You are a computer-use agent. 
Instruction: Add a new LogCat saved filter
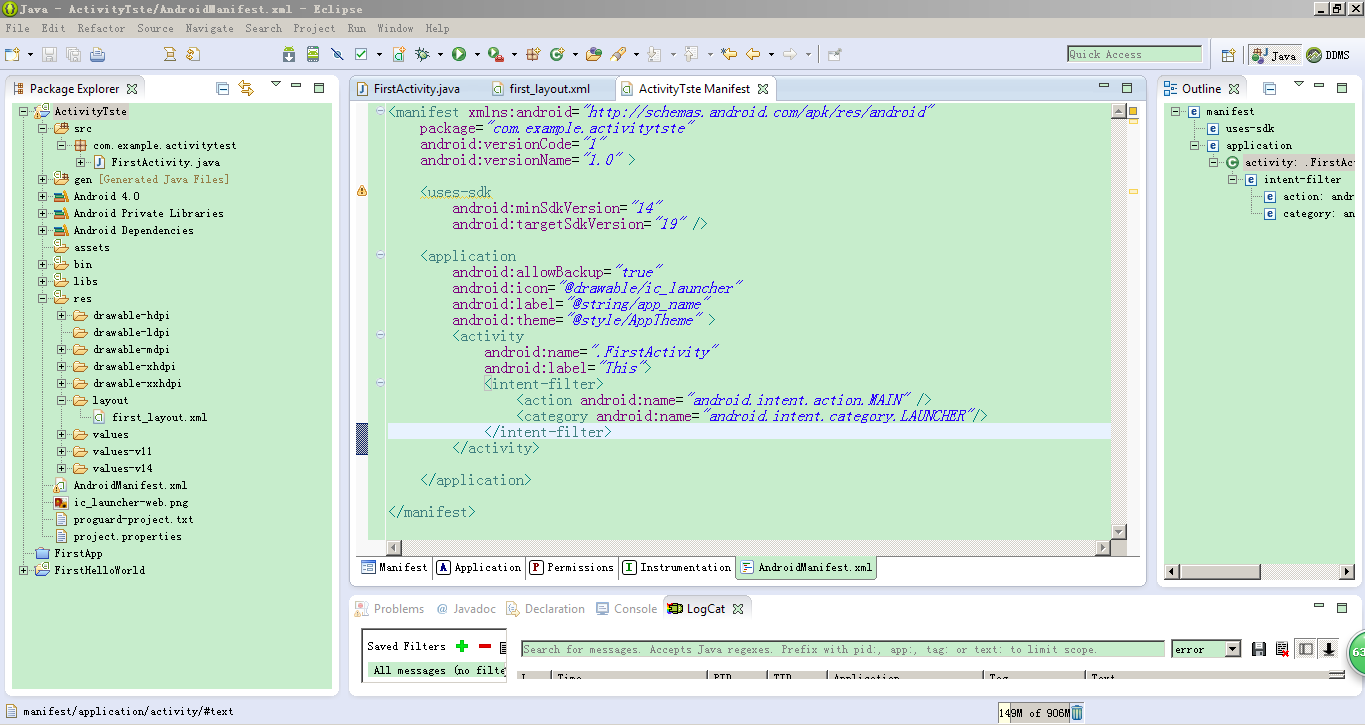(462, 646)
